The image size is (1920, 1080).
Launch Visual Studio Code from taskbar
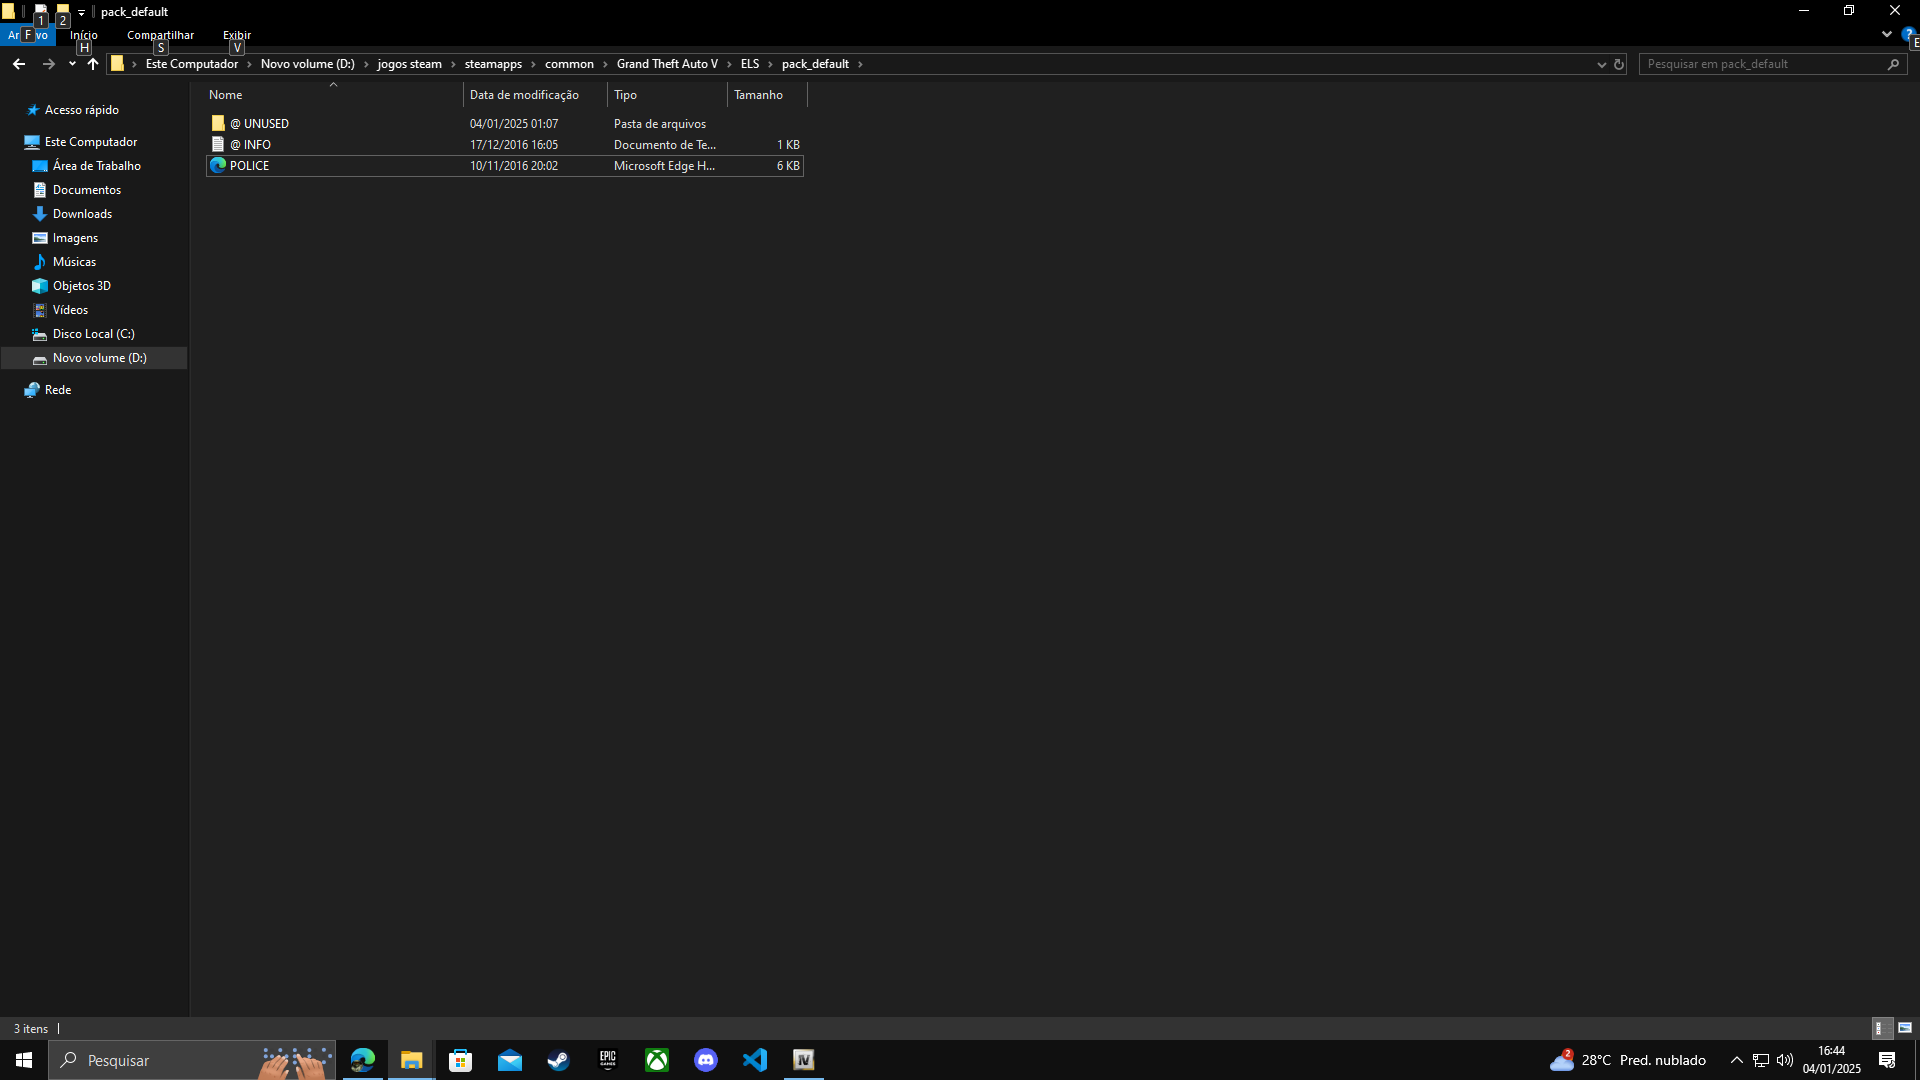[755, 1060]
